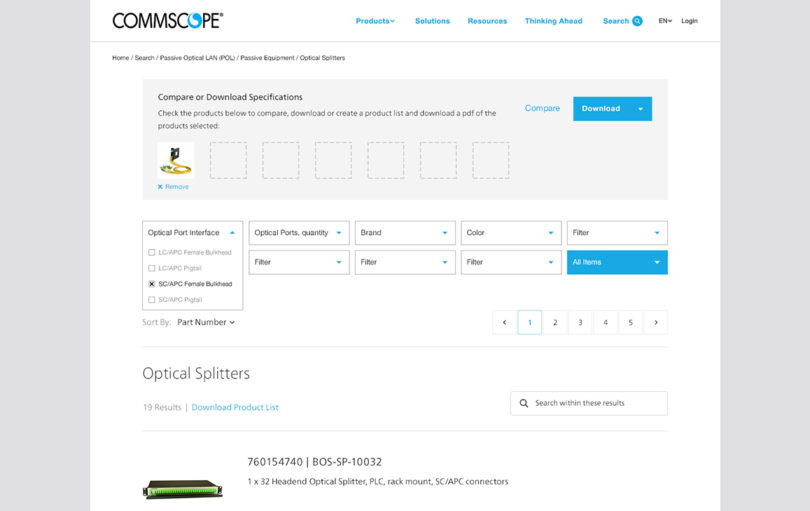Click the X icon next to Remove
Screen dimensions: 810x511
pyautogui.click(x=160, y=187)
